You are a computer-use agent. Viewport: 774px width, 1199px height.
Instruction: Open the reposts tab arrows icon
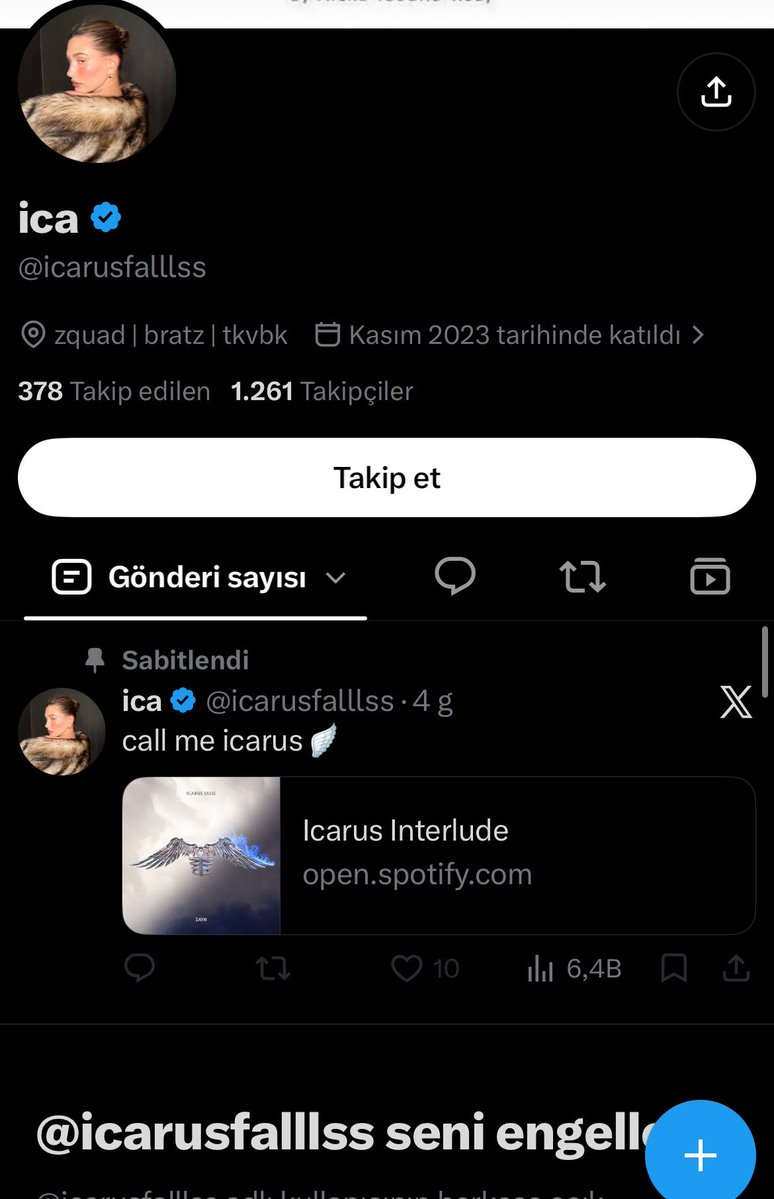point(582,577)
